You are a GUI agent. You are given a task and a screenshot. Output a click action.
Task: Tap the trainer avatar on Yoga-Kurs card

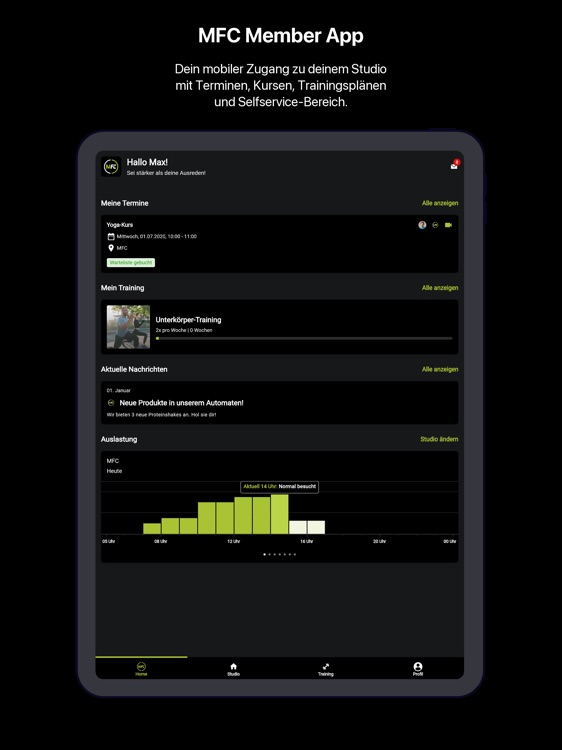(x=422, y=225)
